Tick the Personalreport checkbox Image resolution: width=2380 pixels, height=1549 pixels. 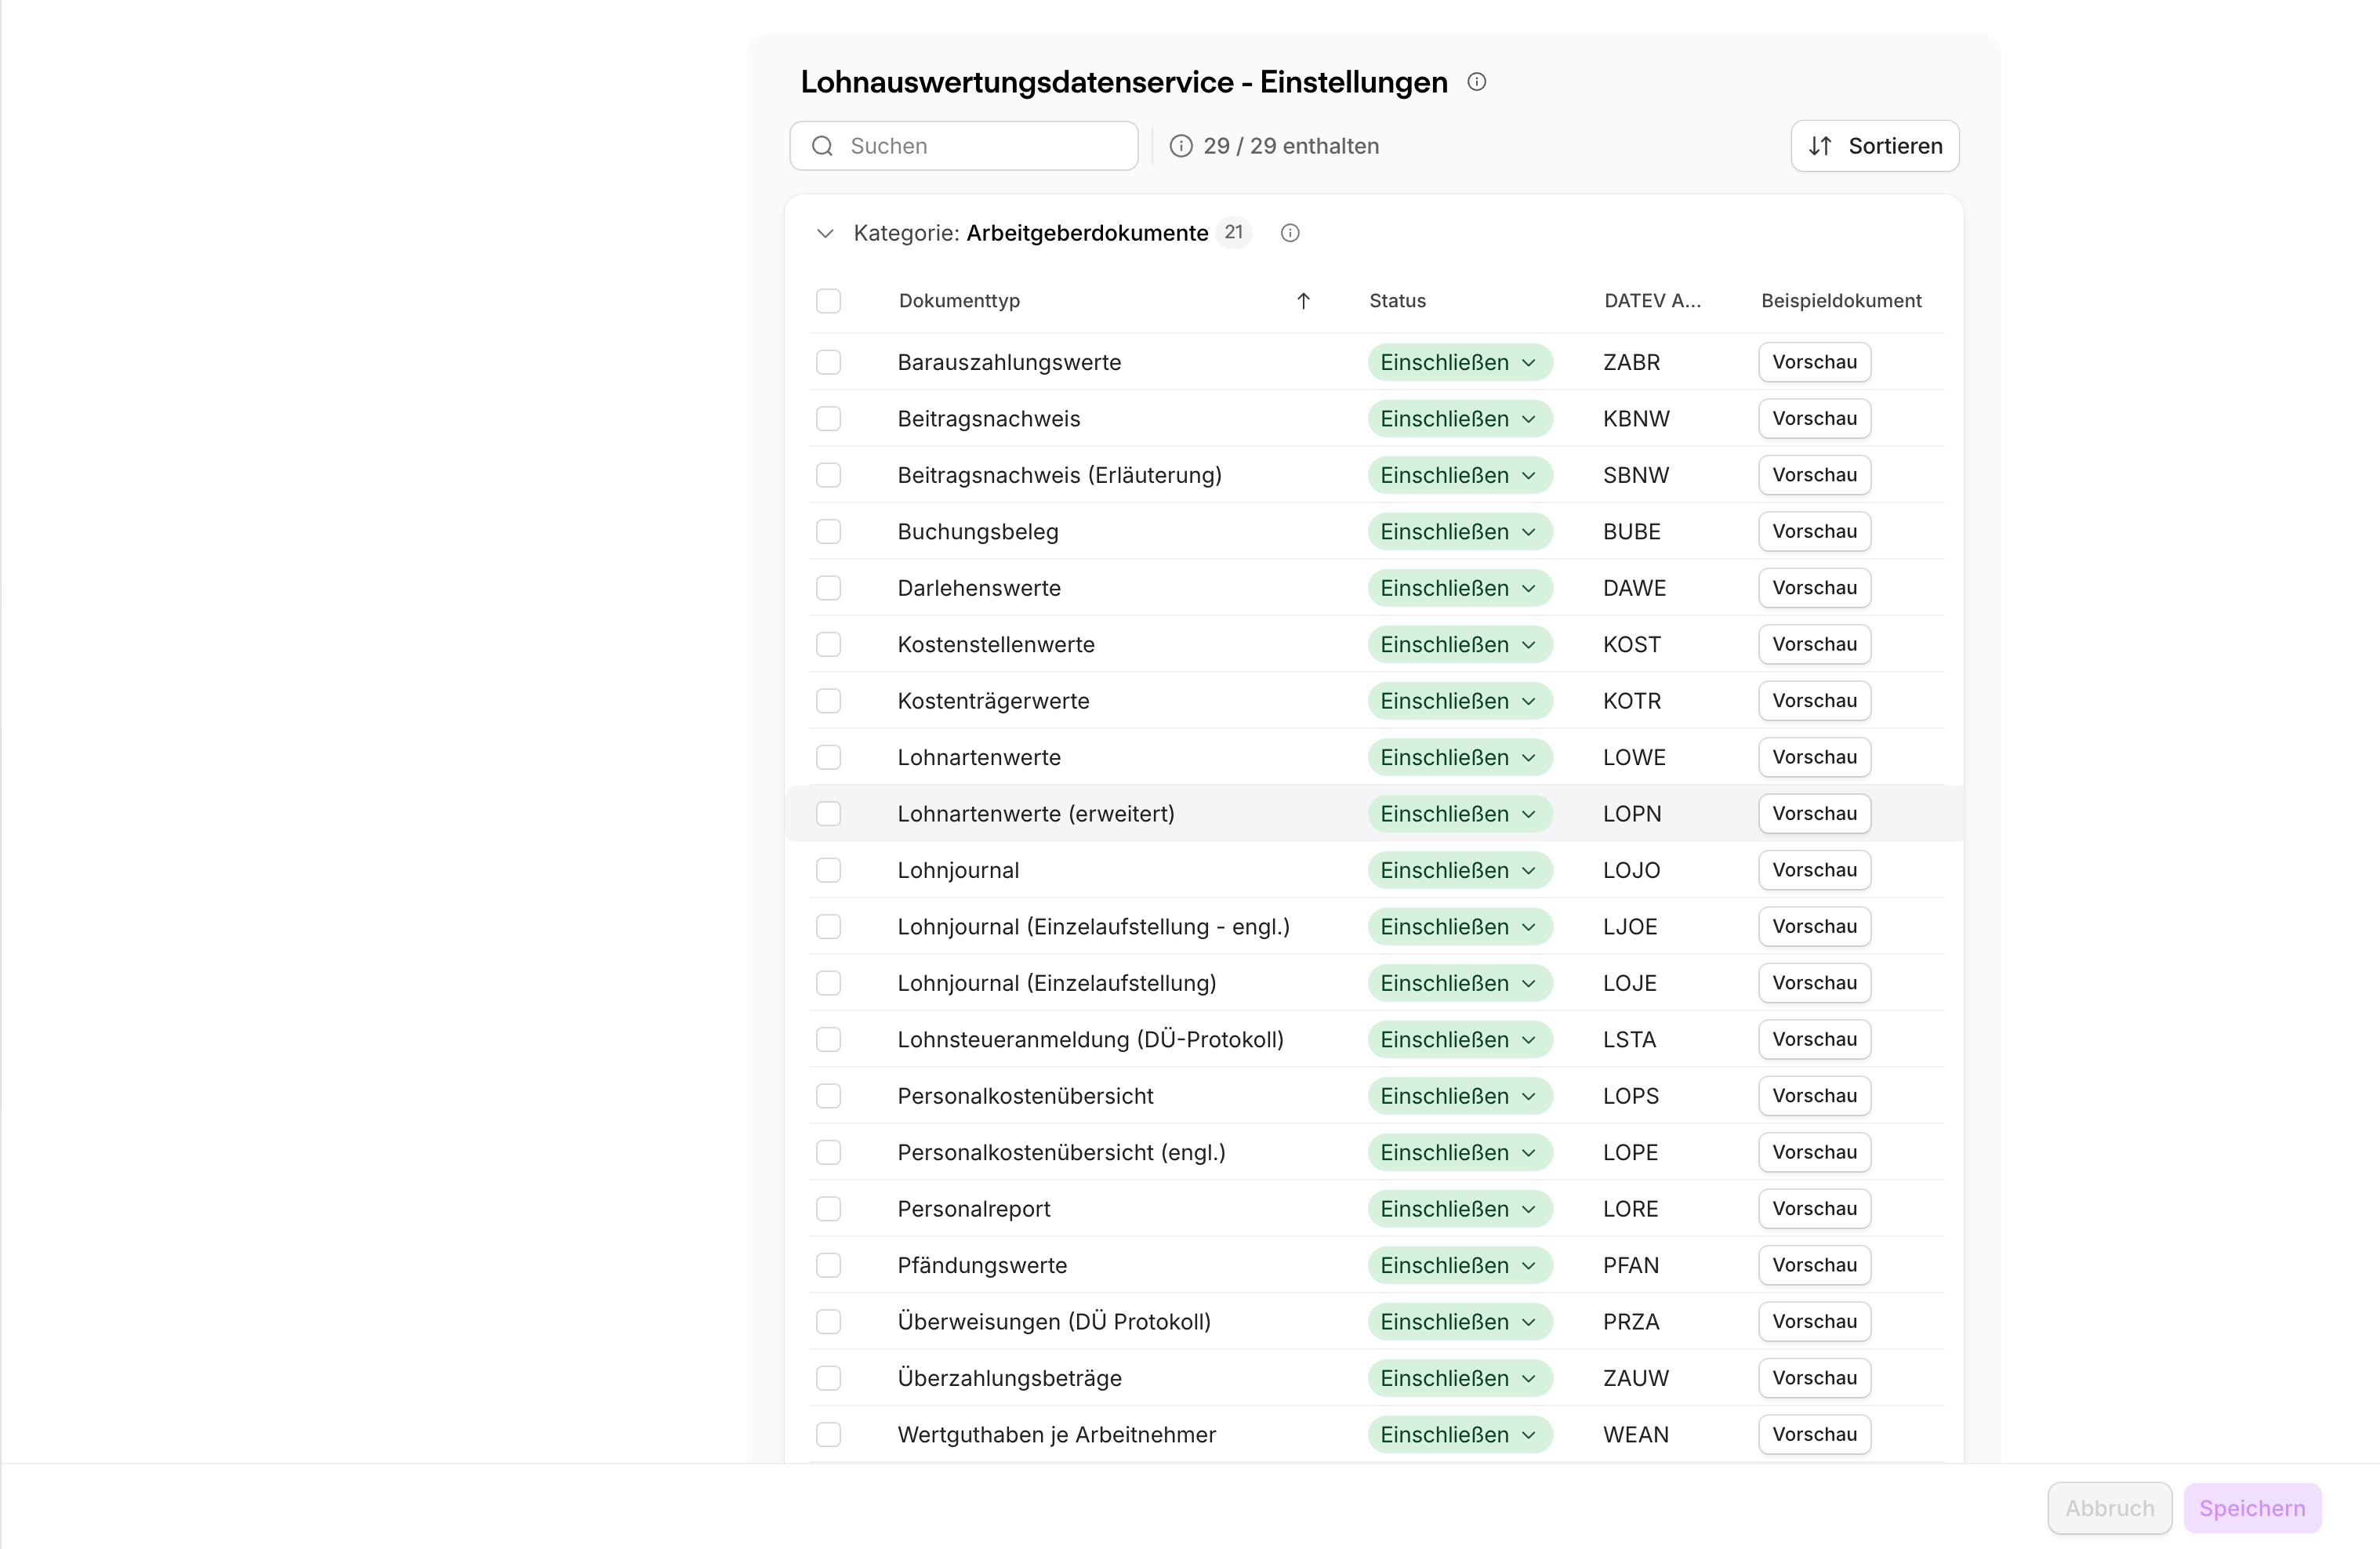[828, 1209]
